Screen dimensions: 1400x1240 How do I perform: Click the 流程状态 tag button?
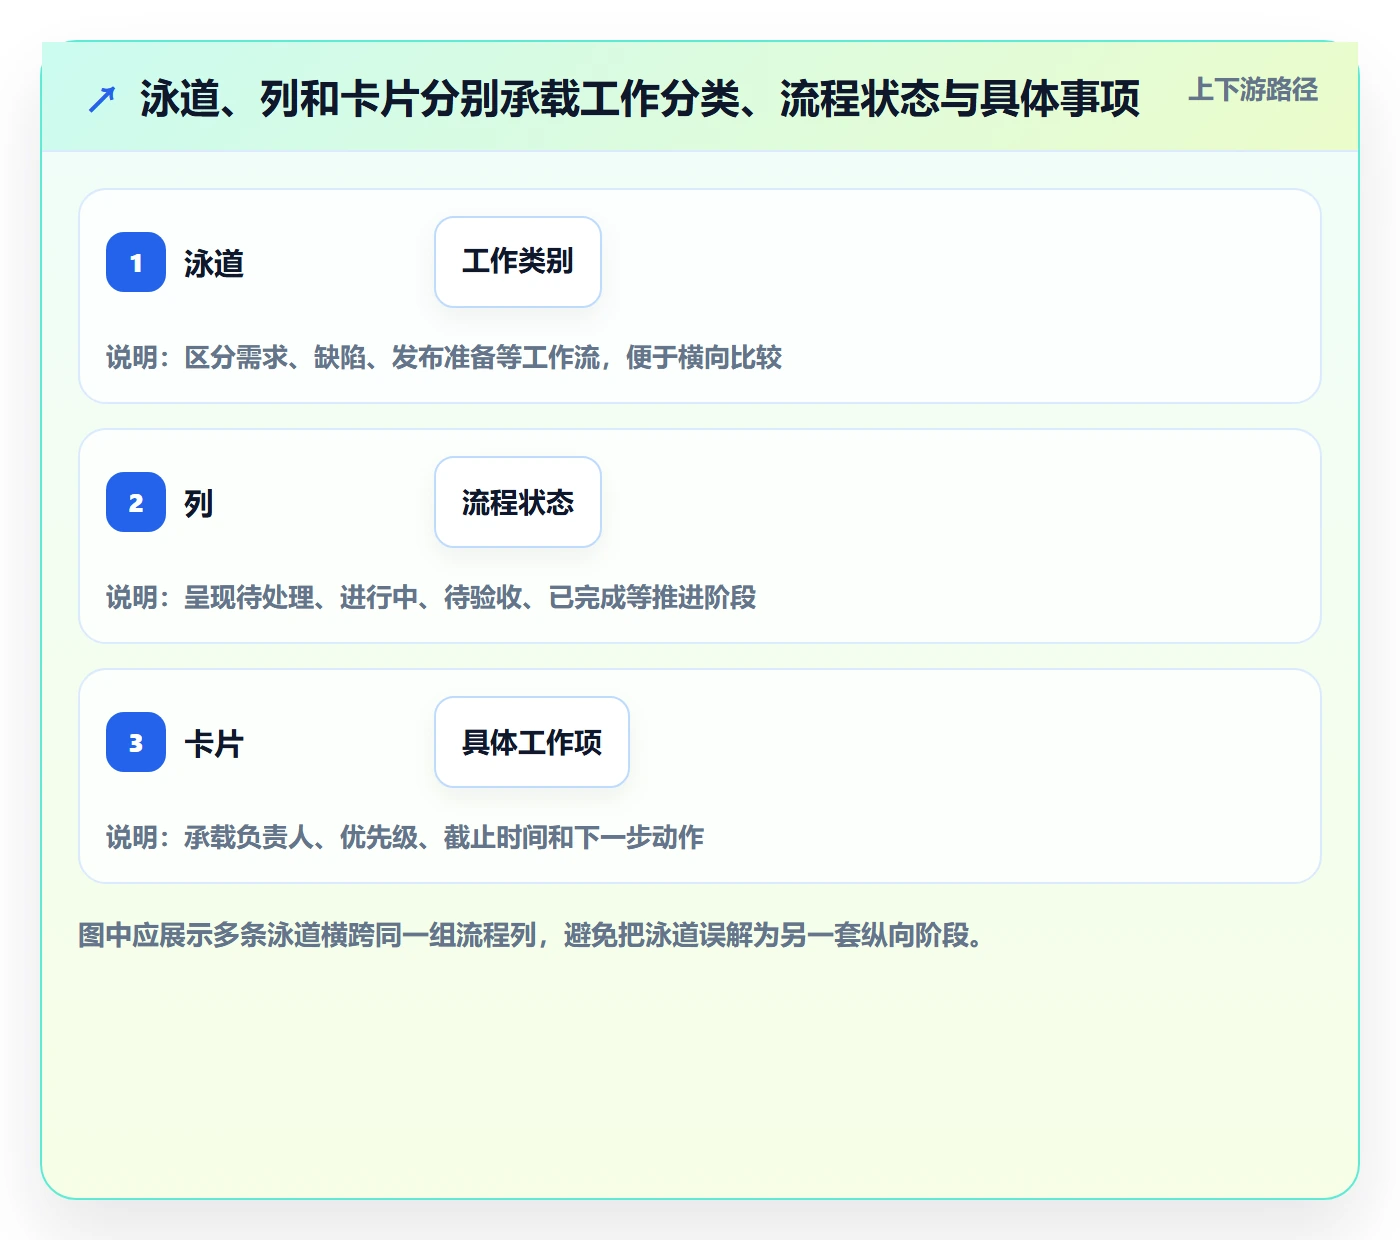(x=518, y=502)
